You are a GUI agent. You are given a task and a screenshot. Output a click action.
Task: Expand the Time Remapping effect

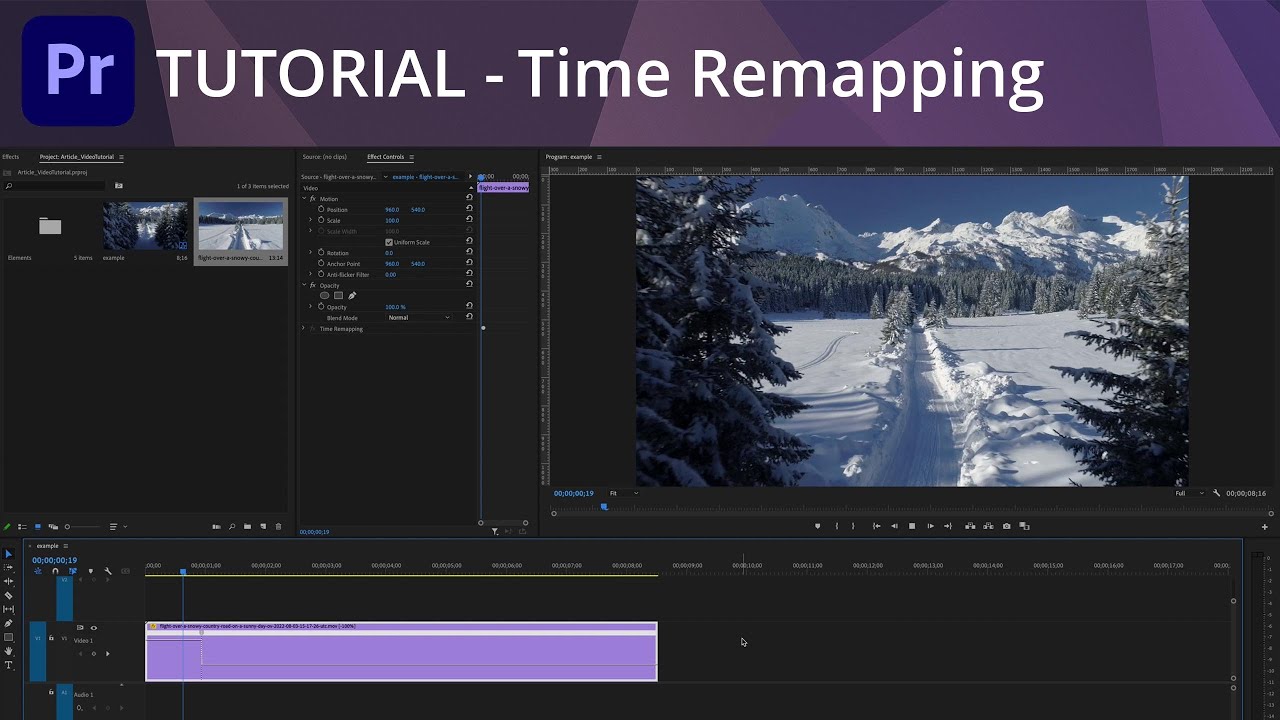pos(304,328)
